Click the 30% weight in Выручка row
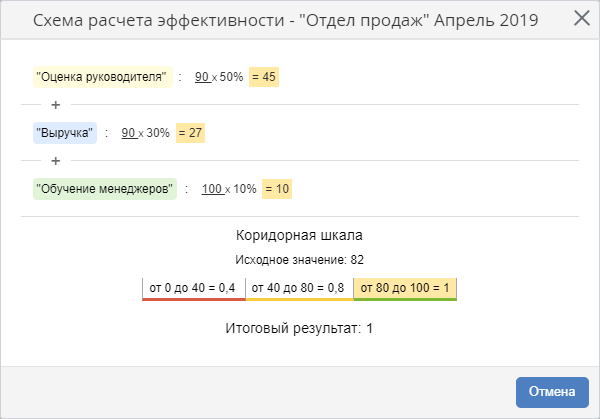 pos(157,132)
